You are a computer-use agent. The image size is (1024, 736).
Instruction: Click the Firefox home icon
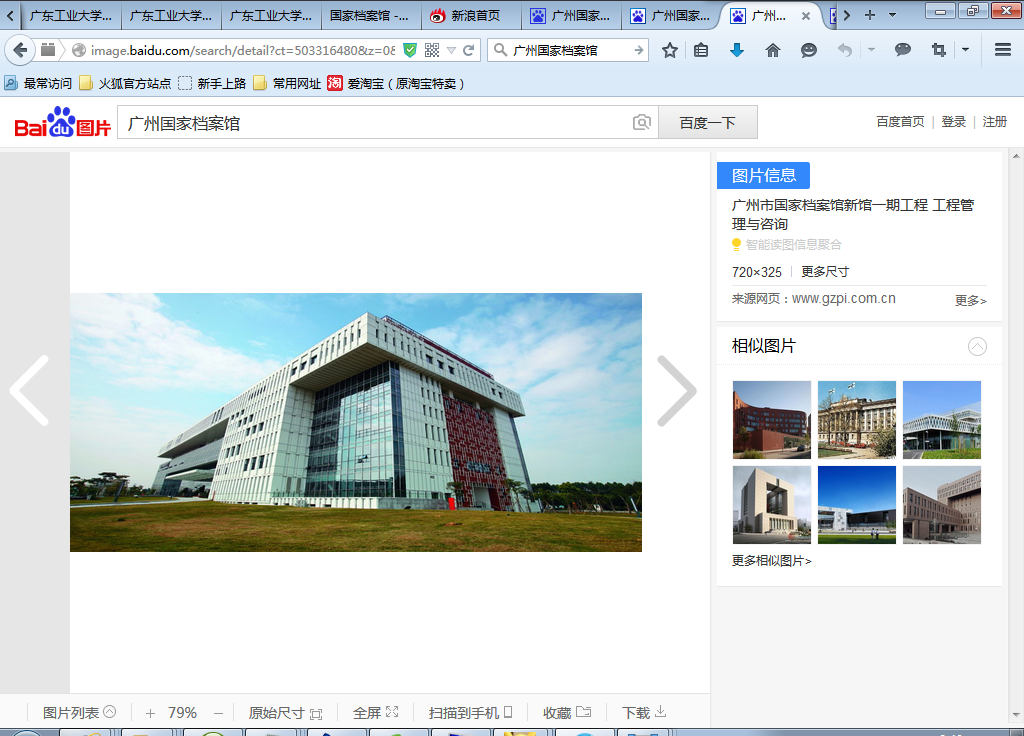(x=773, y=50)
